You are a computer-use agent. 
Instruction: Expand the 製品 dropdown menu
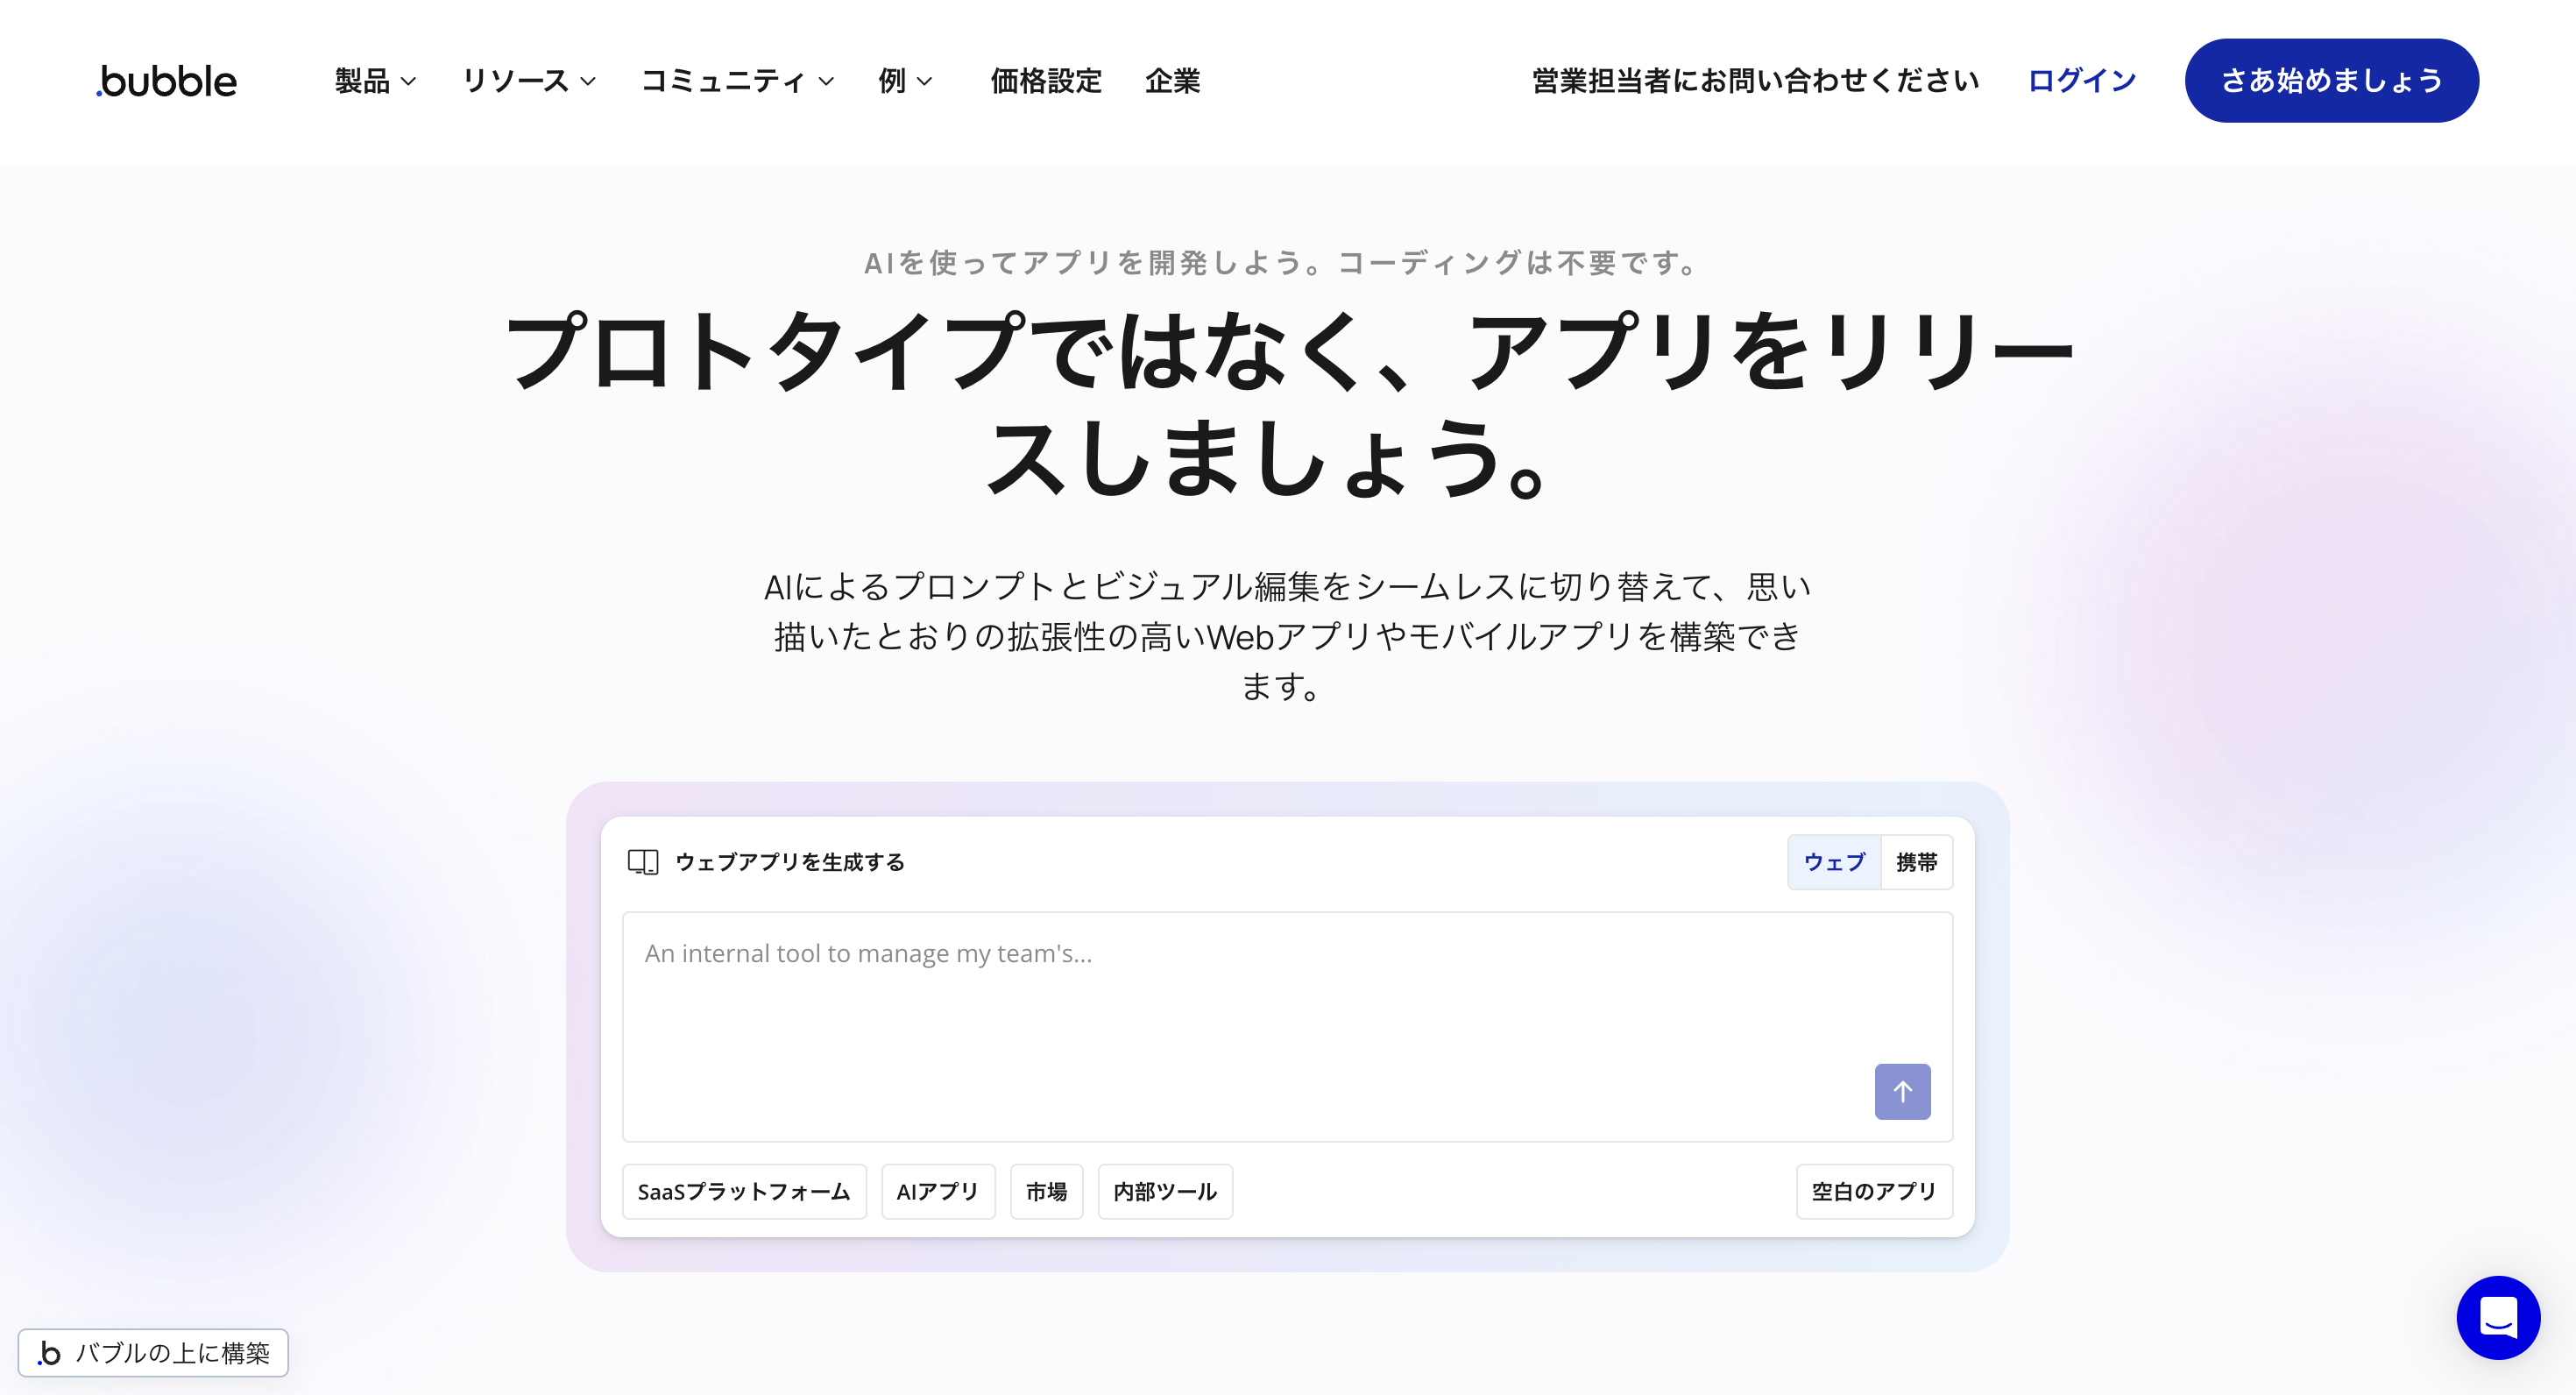coord(375,81)
